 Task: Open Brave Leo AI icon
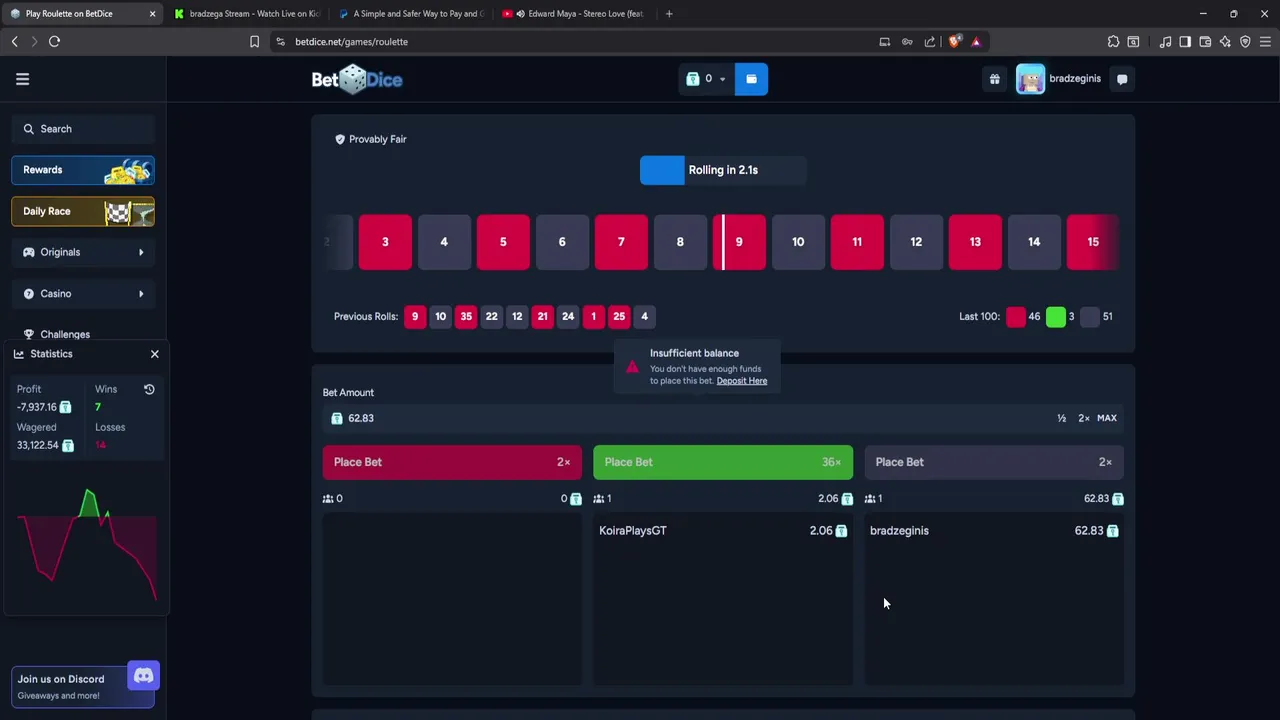pyautogui.click(x=1225, y=41)
